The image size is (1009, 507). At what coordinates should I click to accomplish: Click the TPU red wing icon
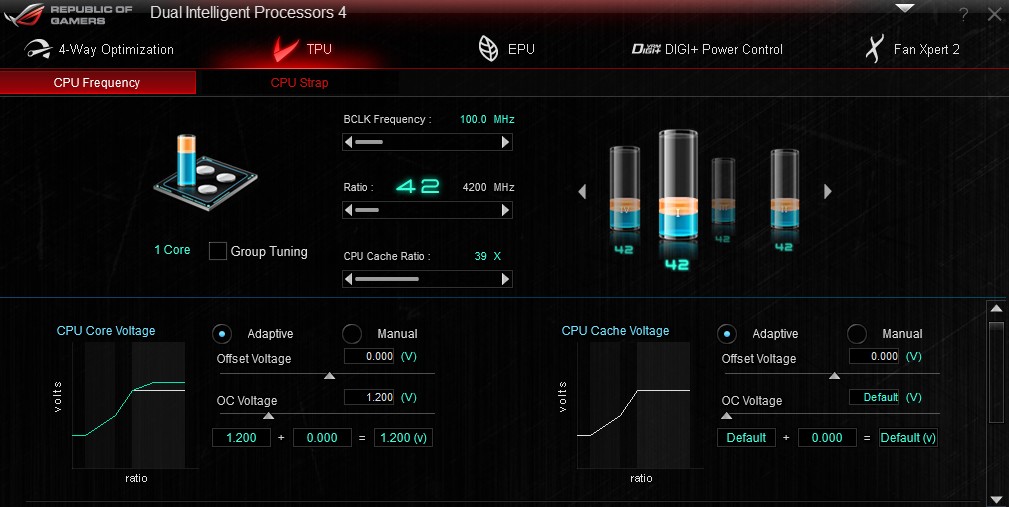pos(285,49)
